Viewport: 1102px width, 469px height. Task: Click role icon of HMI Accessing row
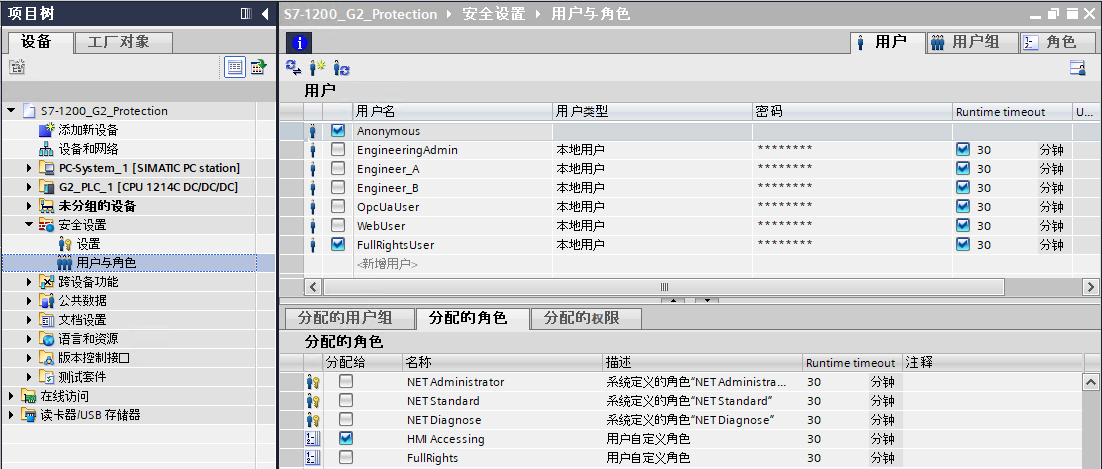pos(313,439)
